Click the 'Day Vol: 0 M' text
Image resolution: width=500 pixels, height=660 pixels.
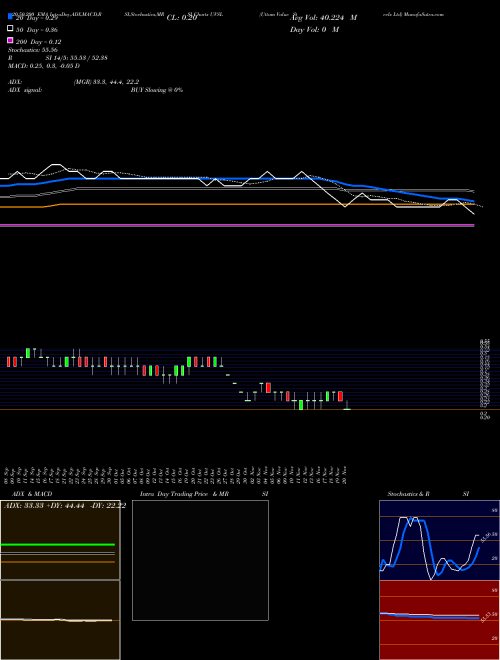tap(314, 30)
